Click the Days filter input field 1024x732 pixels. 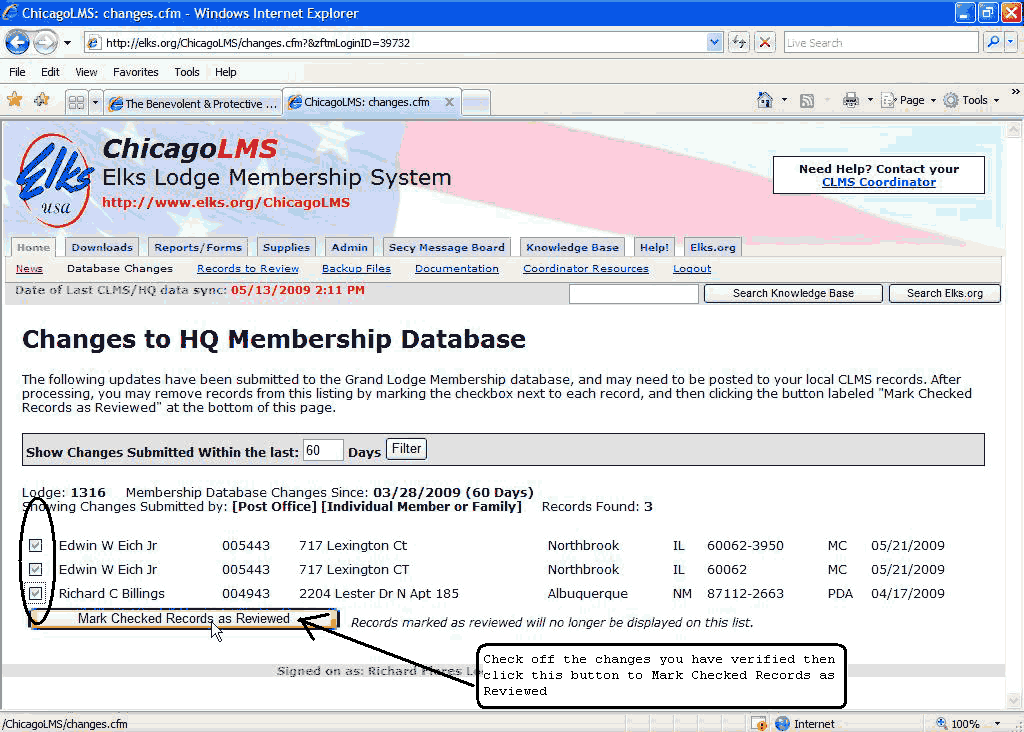coord(323,450)
